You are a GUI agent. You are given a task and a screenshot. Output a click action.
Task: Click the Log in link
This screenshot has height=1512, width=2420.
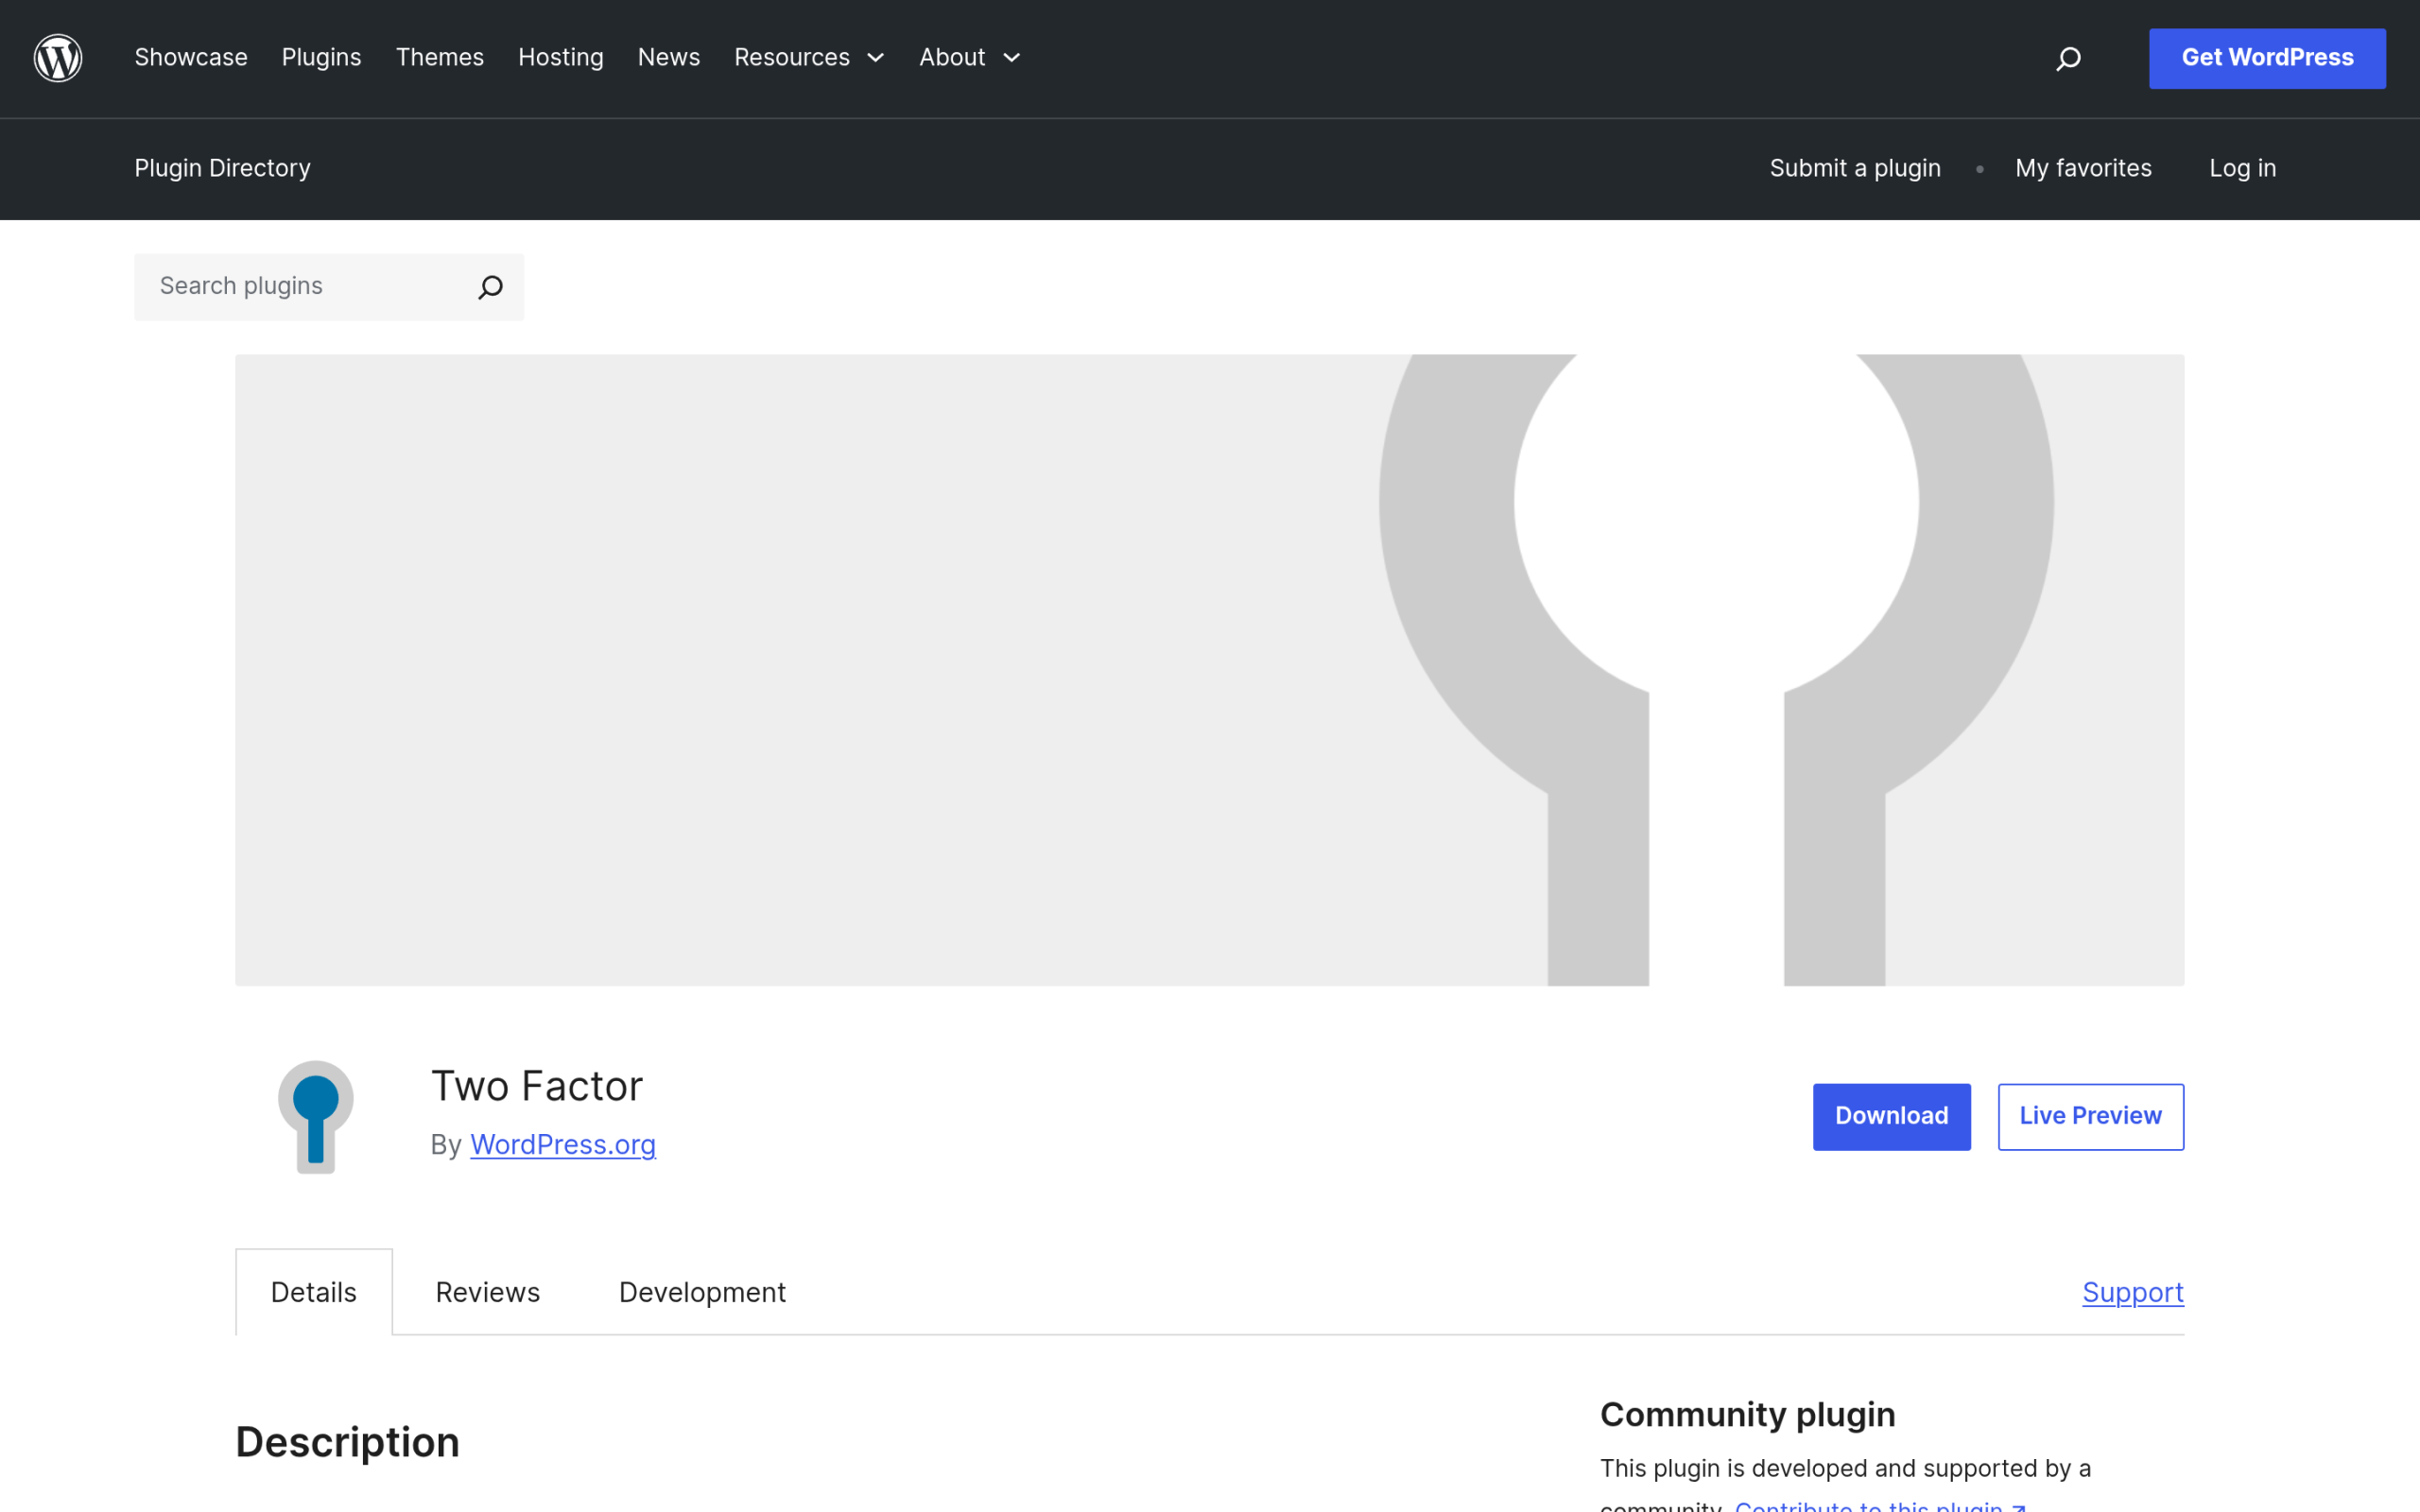2242,168
